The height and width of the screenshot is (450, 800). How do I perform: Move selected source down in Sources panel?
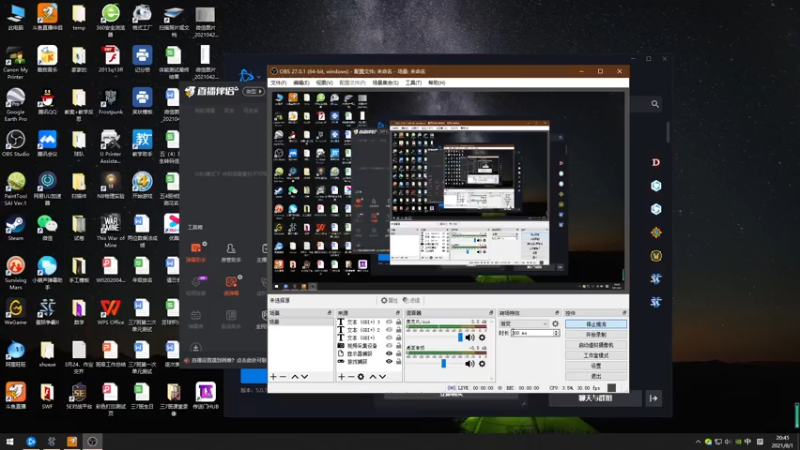click(382, 377)
